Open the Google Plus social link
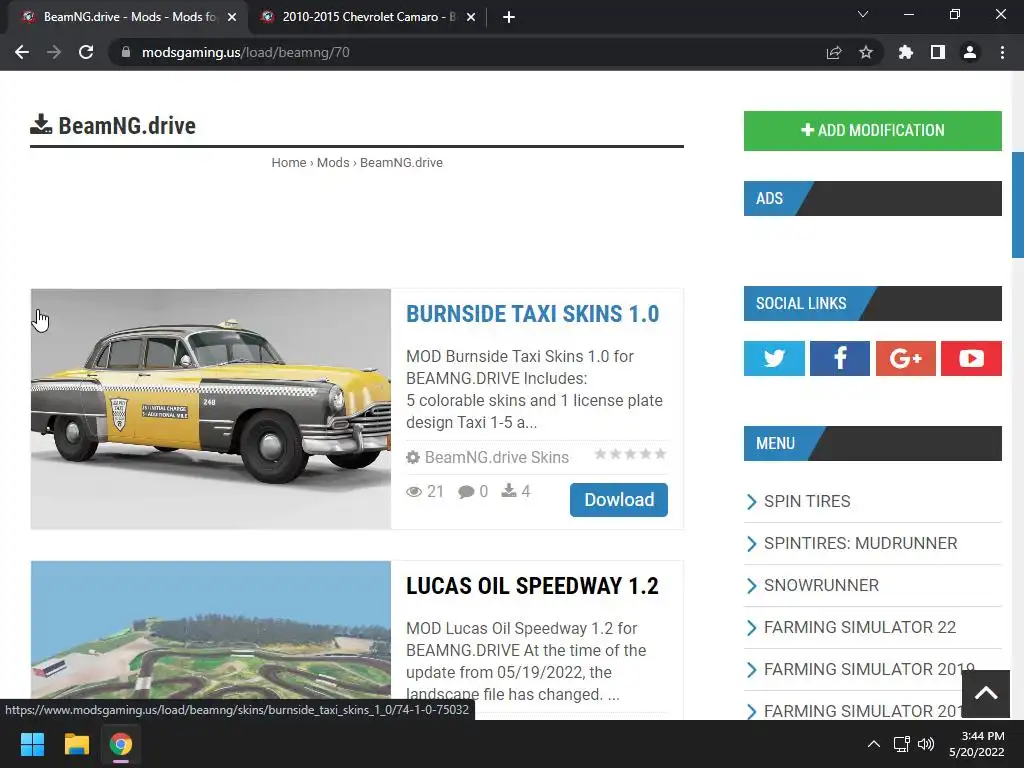Screen dimensions: 1024x768 point(905,358)
